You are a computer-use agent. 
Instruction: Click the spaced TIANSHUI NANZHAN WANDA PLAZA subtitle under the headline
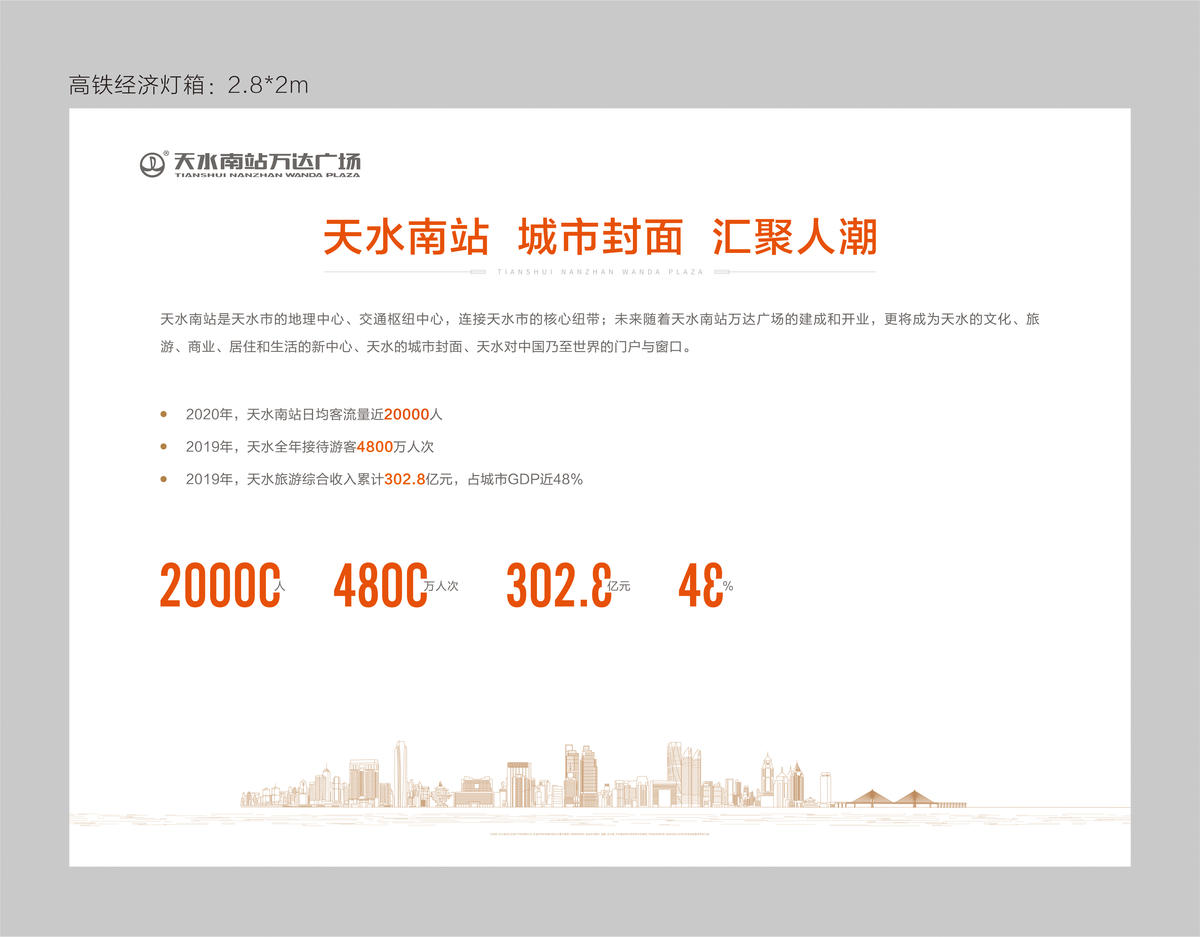click(600, 271)
